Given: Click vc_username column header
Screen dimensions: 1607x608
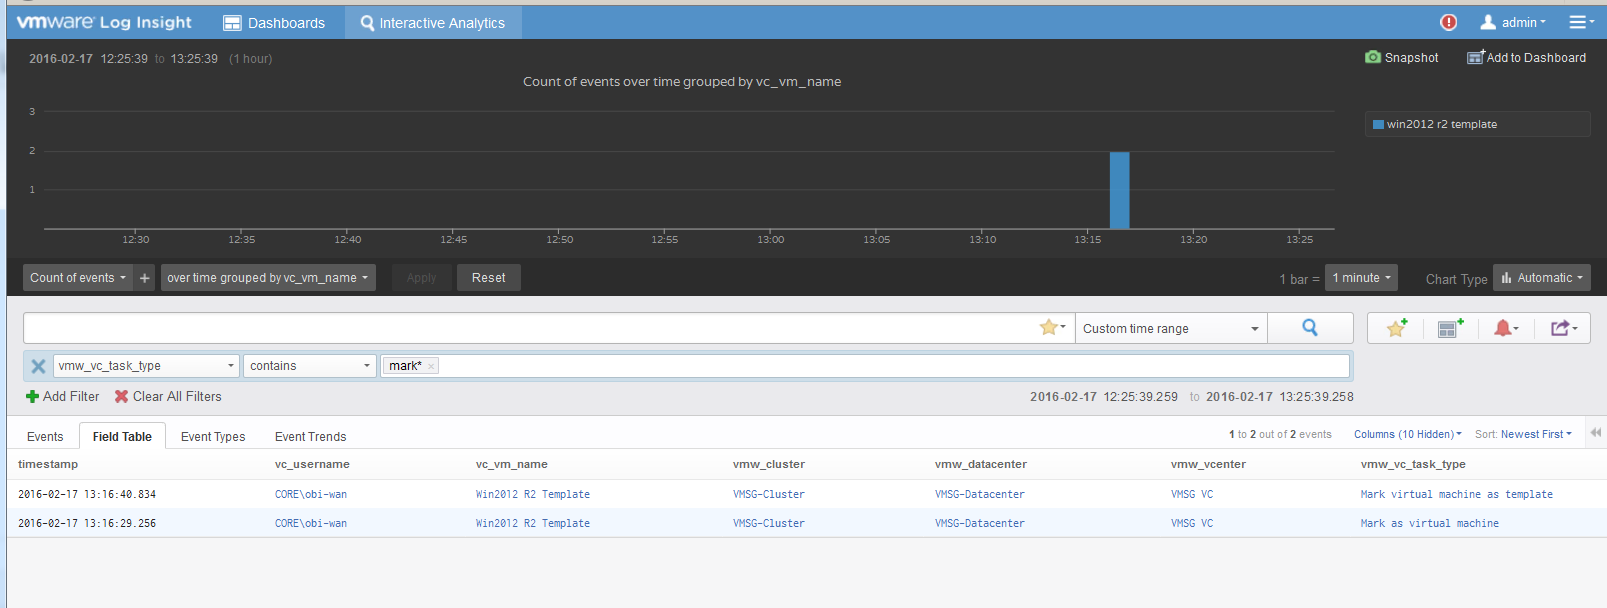Looking at the screenshot, I should tap(312, 464).
